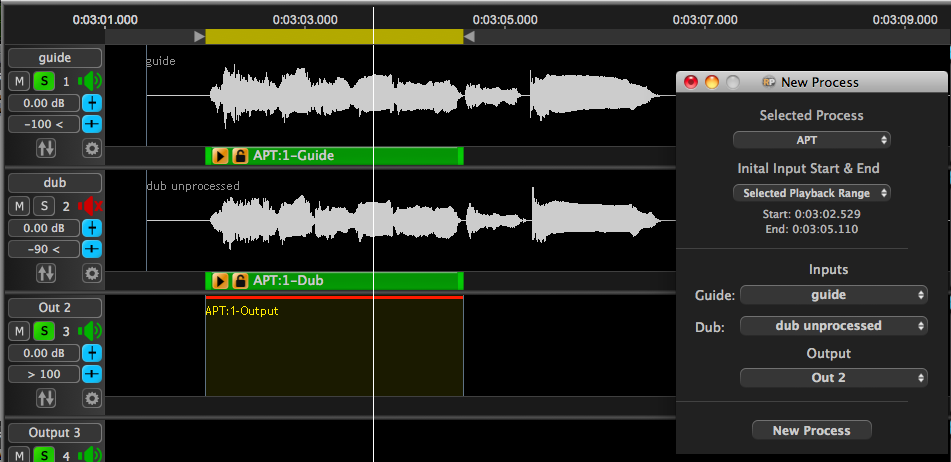Toggle solo on the Output 3 track
This screenshot has height=462, width=951.
click(44, 455)
